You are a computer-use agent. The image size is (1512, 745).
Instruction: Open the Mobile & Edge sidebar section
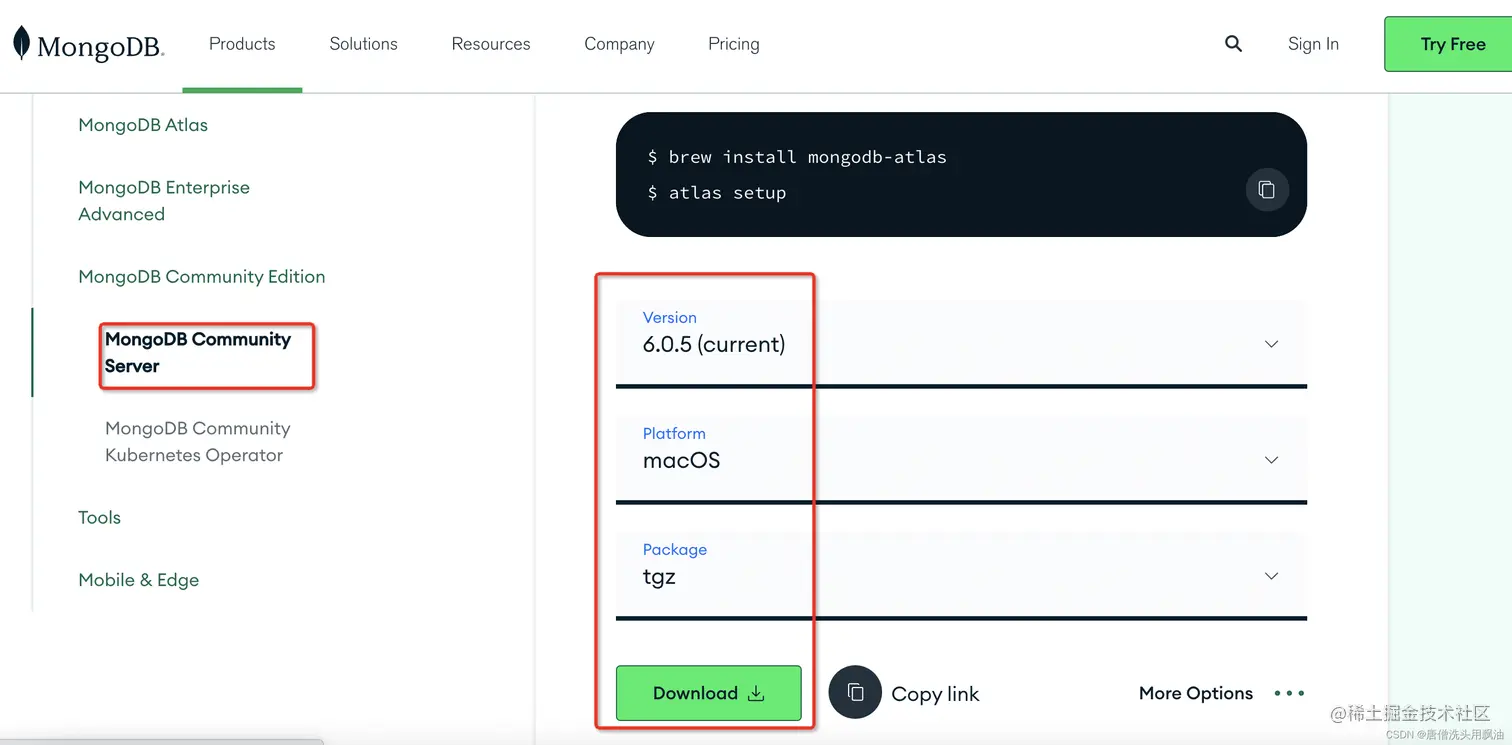click(138, 580)
